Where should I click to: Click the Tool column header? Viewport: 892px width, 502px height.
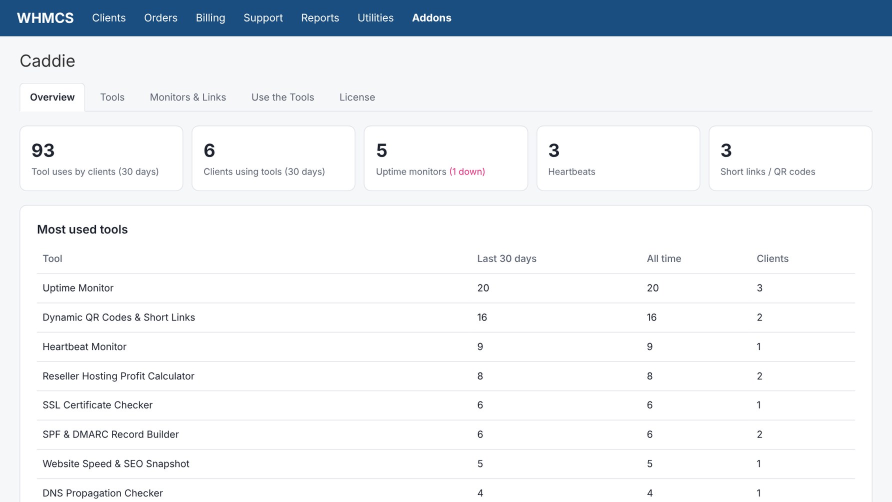click(52, 258)
